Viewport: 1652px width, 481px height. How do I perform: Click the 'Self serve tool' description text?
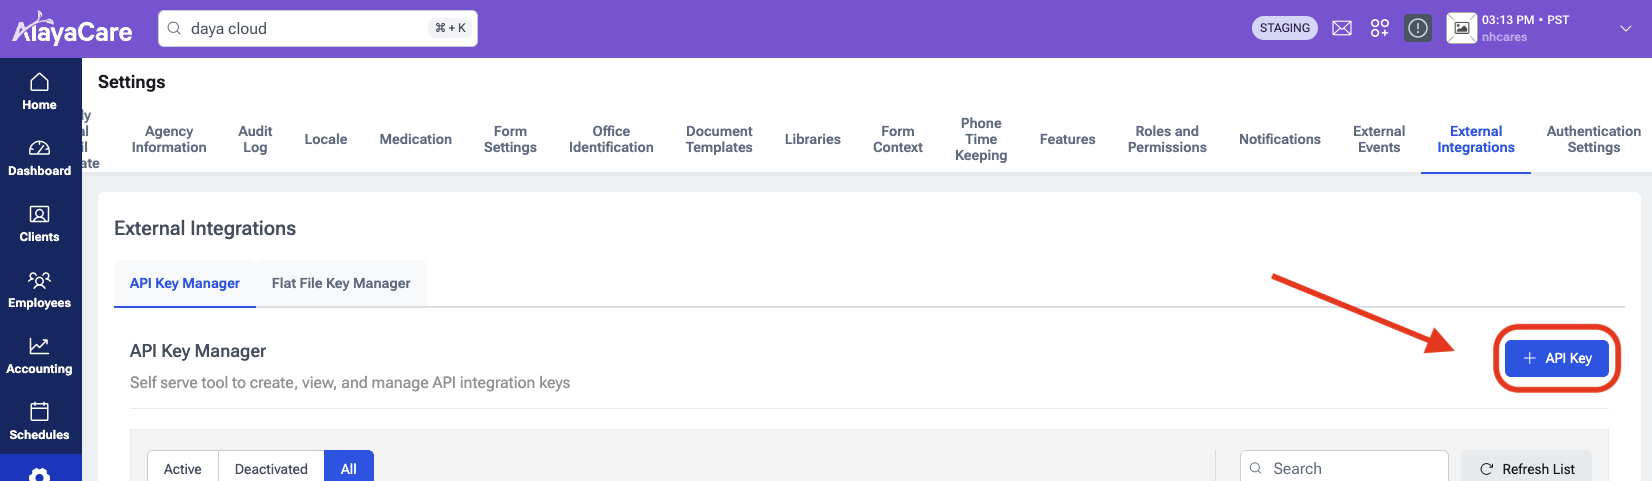pos(350,382)
